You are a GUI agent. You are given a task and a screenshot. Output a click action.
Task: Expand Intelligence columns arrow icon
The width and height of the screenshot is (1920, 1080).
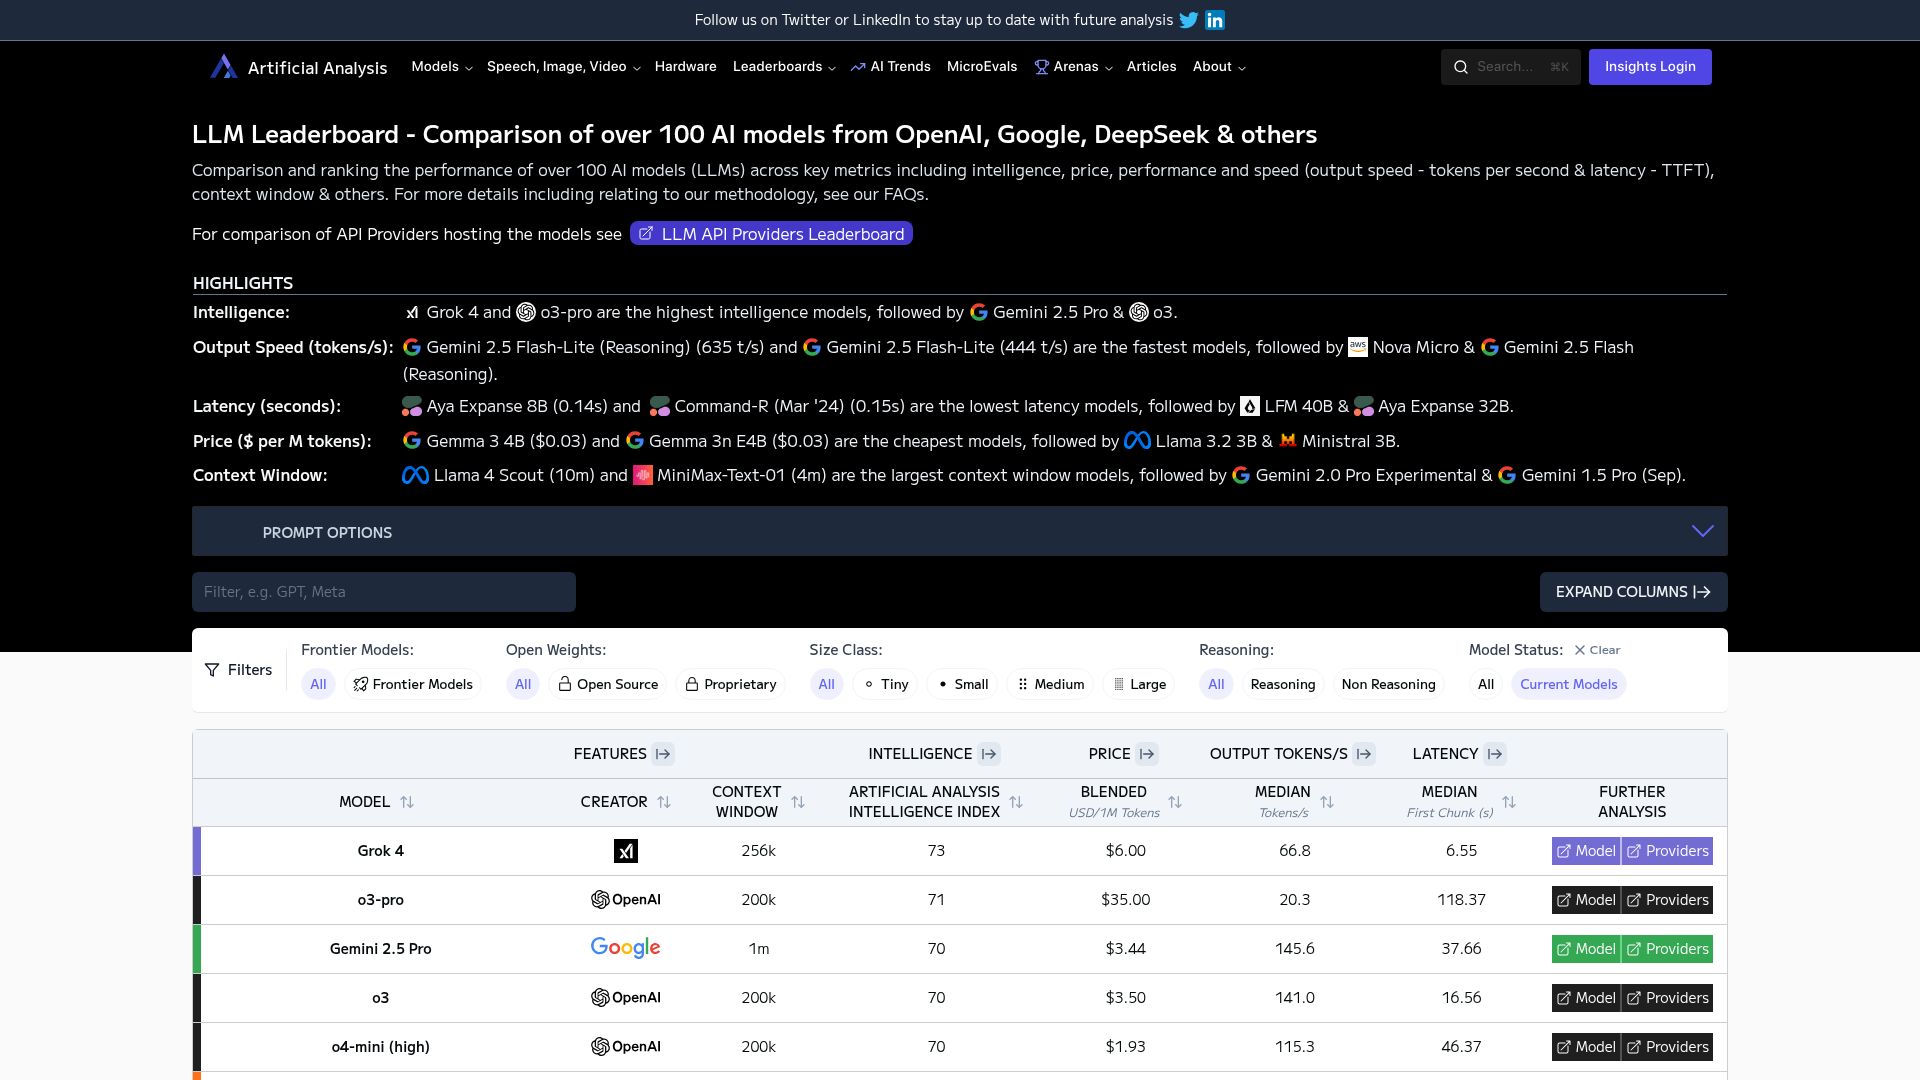pos(989,754)
